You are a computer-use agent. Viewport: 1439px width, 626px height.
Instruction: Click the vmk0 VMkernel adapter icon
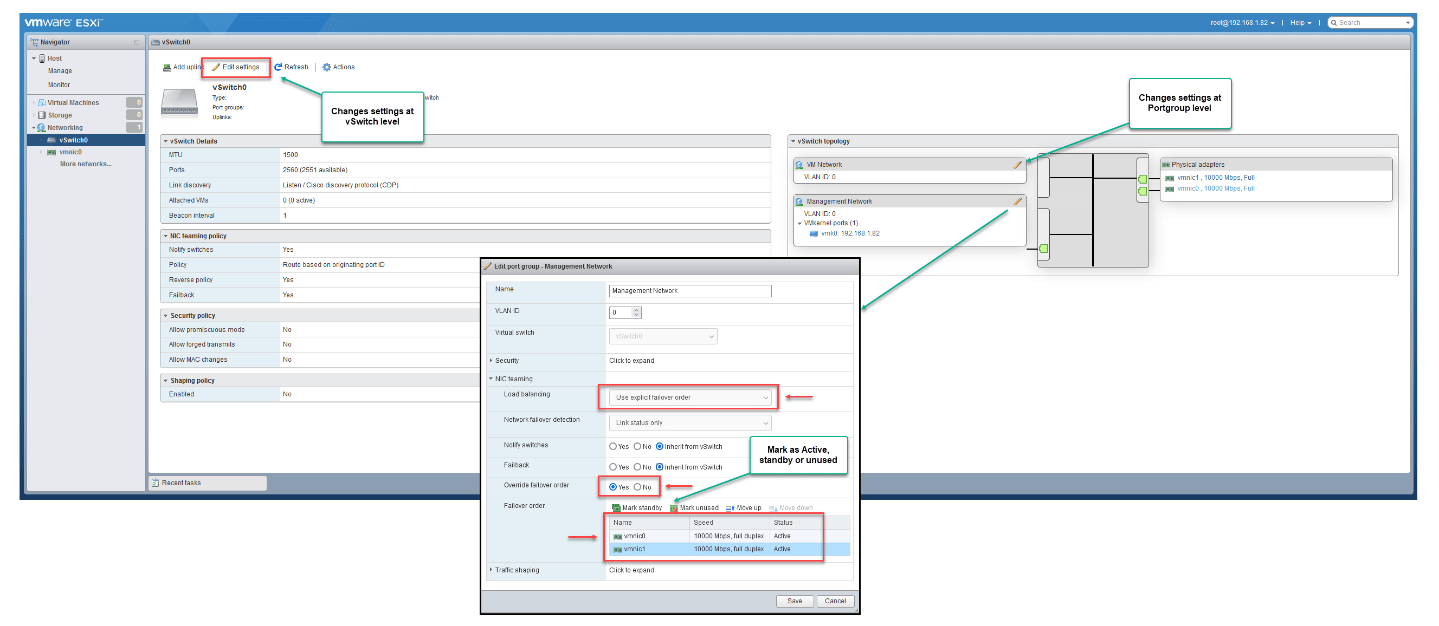click(x=813, y=233)
